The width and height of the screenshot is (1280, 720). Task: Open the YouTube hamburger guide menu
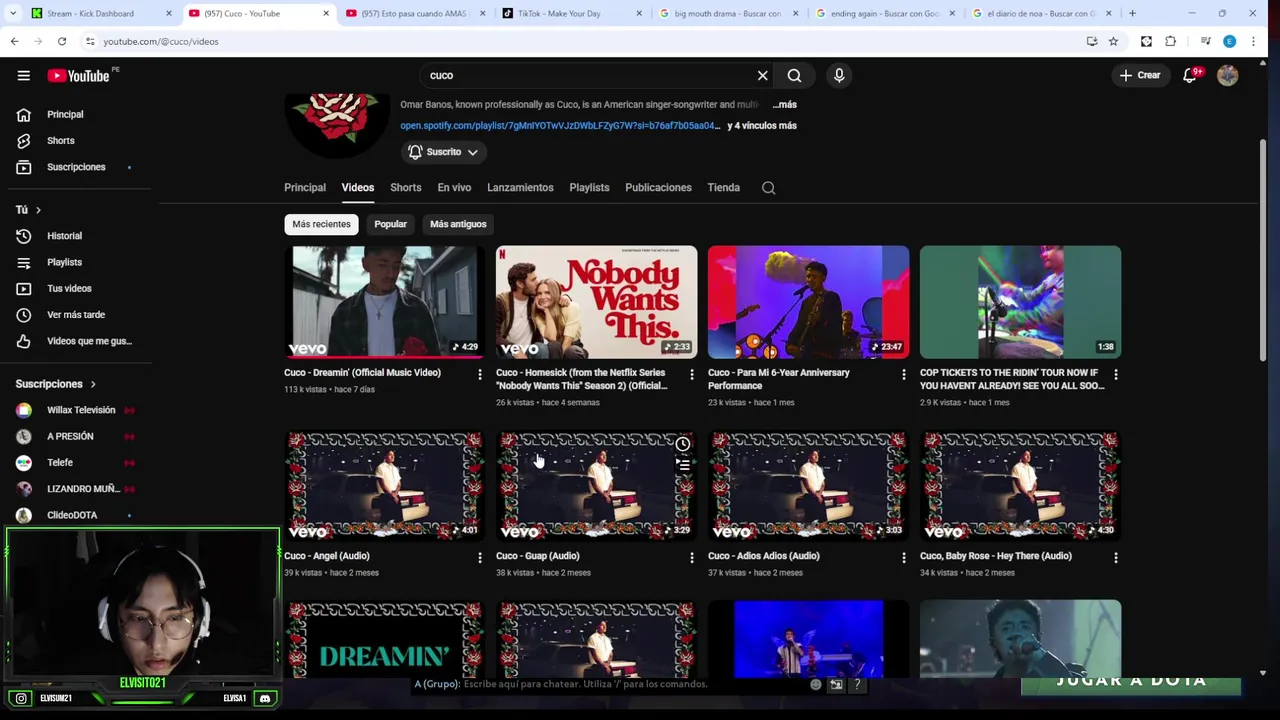(23, 75)
